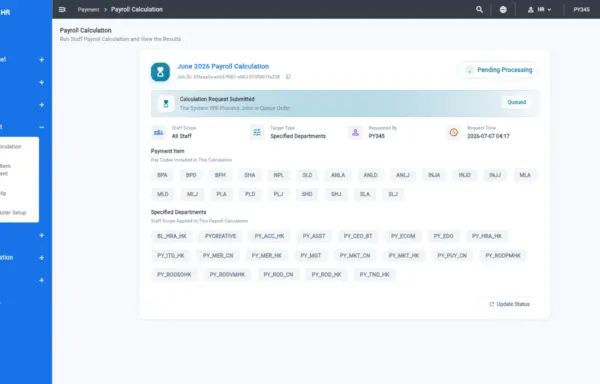Image resolution: width=600 pixels, height=384 pixels.
Task: Click the Queued badge
Action: click(517, 102)
